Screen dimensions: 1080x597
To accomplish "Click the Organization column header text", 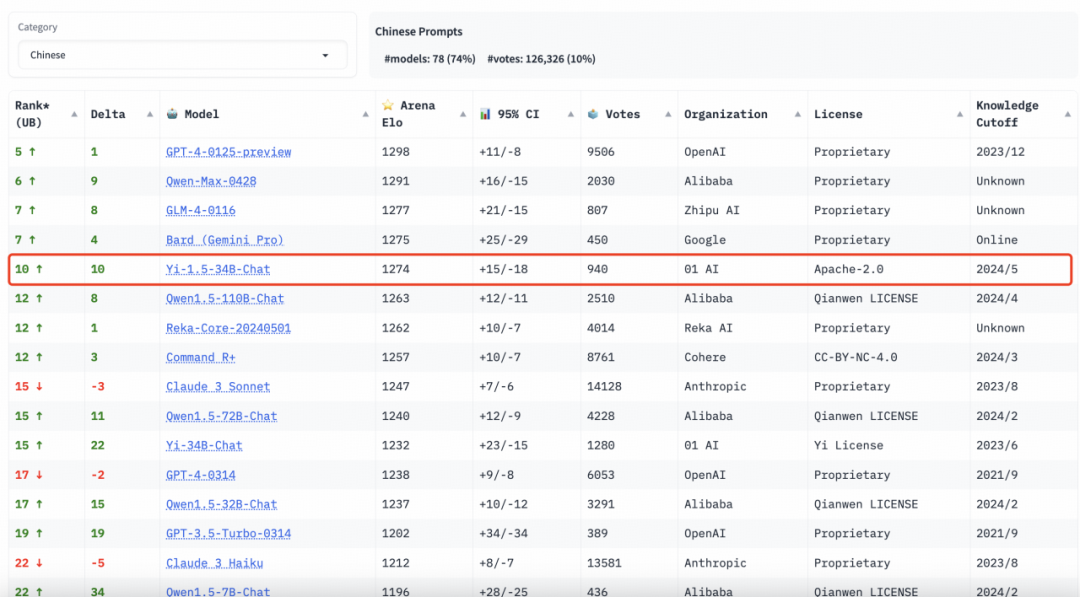I will pos(725,114).
